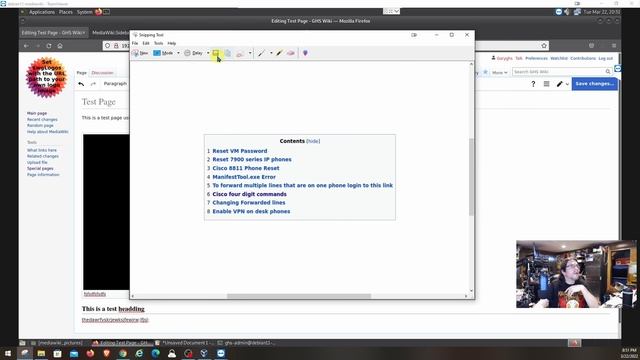This screenshot has height=360, width=640.
Task: Click the Copy icon in Snipping Tool toolbar
Action: click(x=228, y=53)
